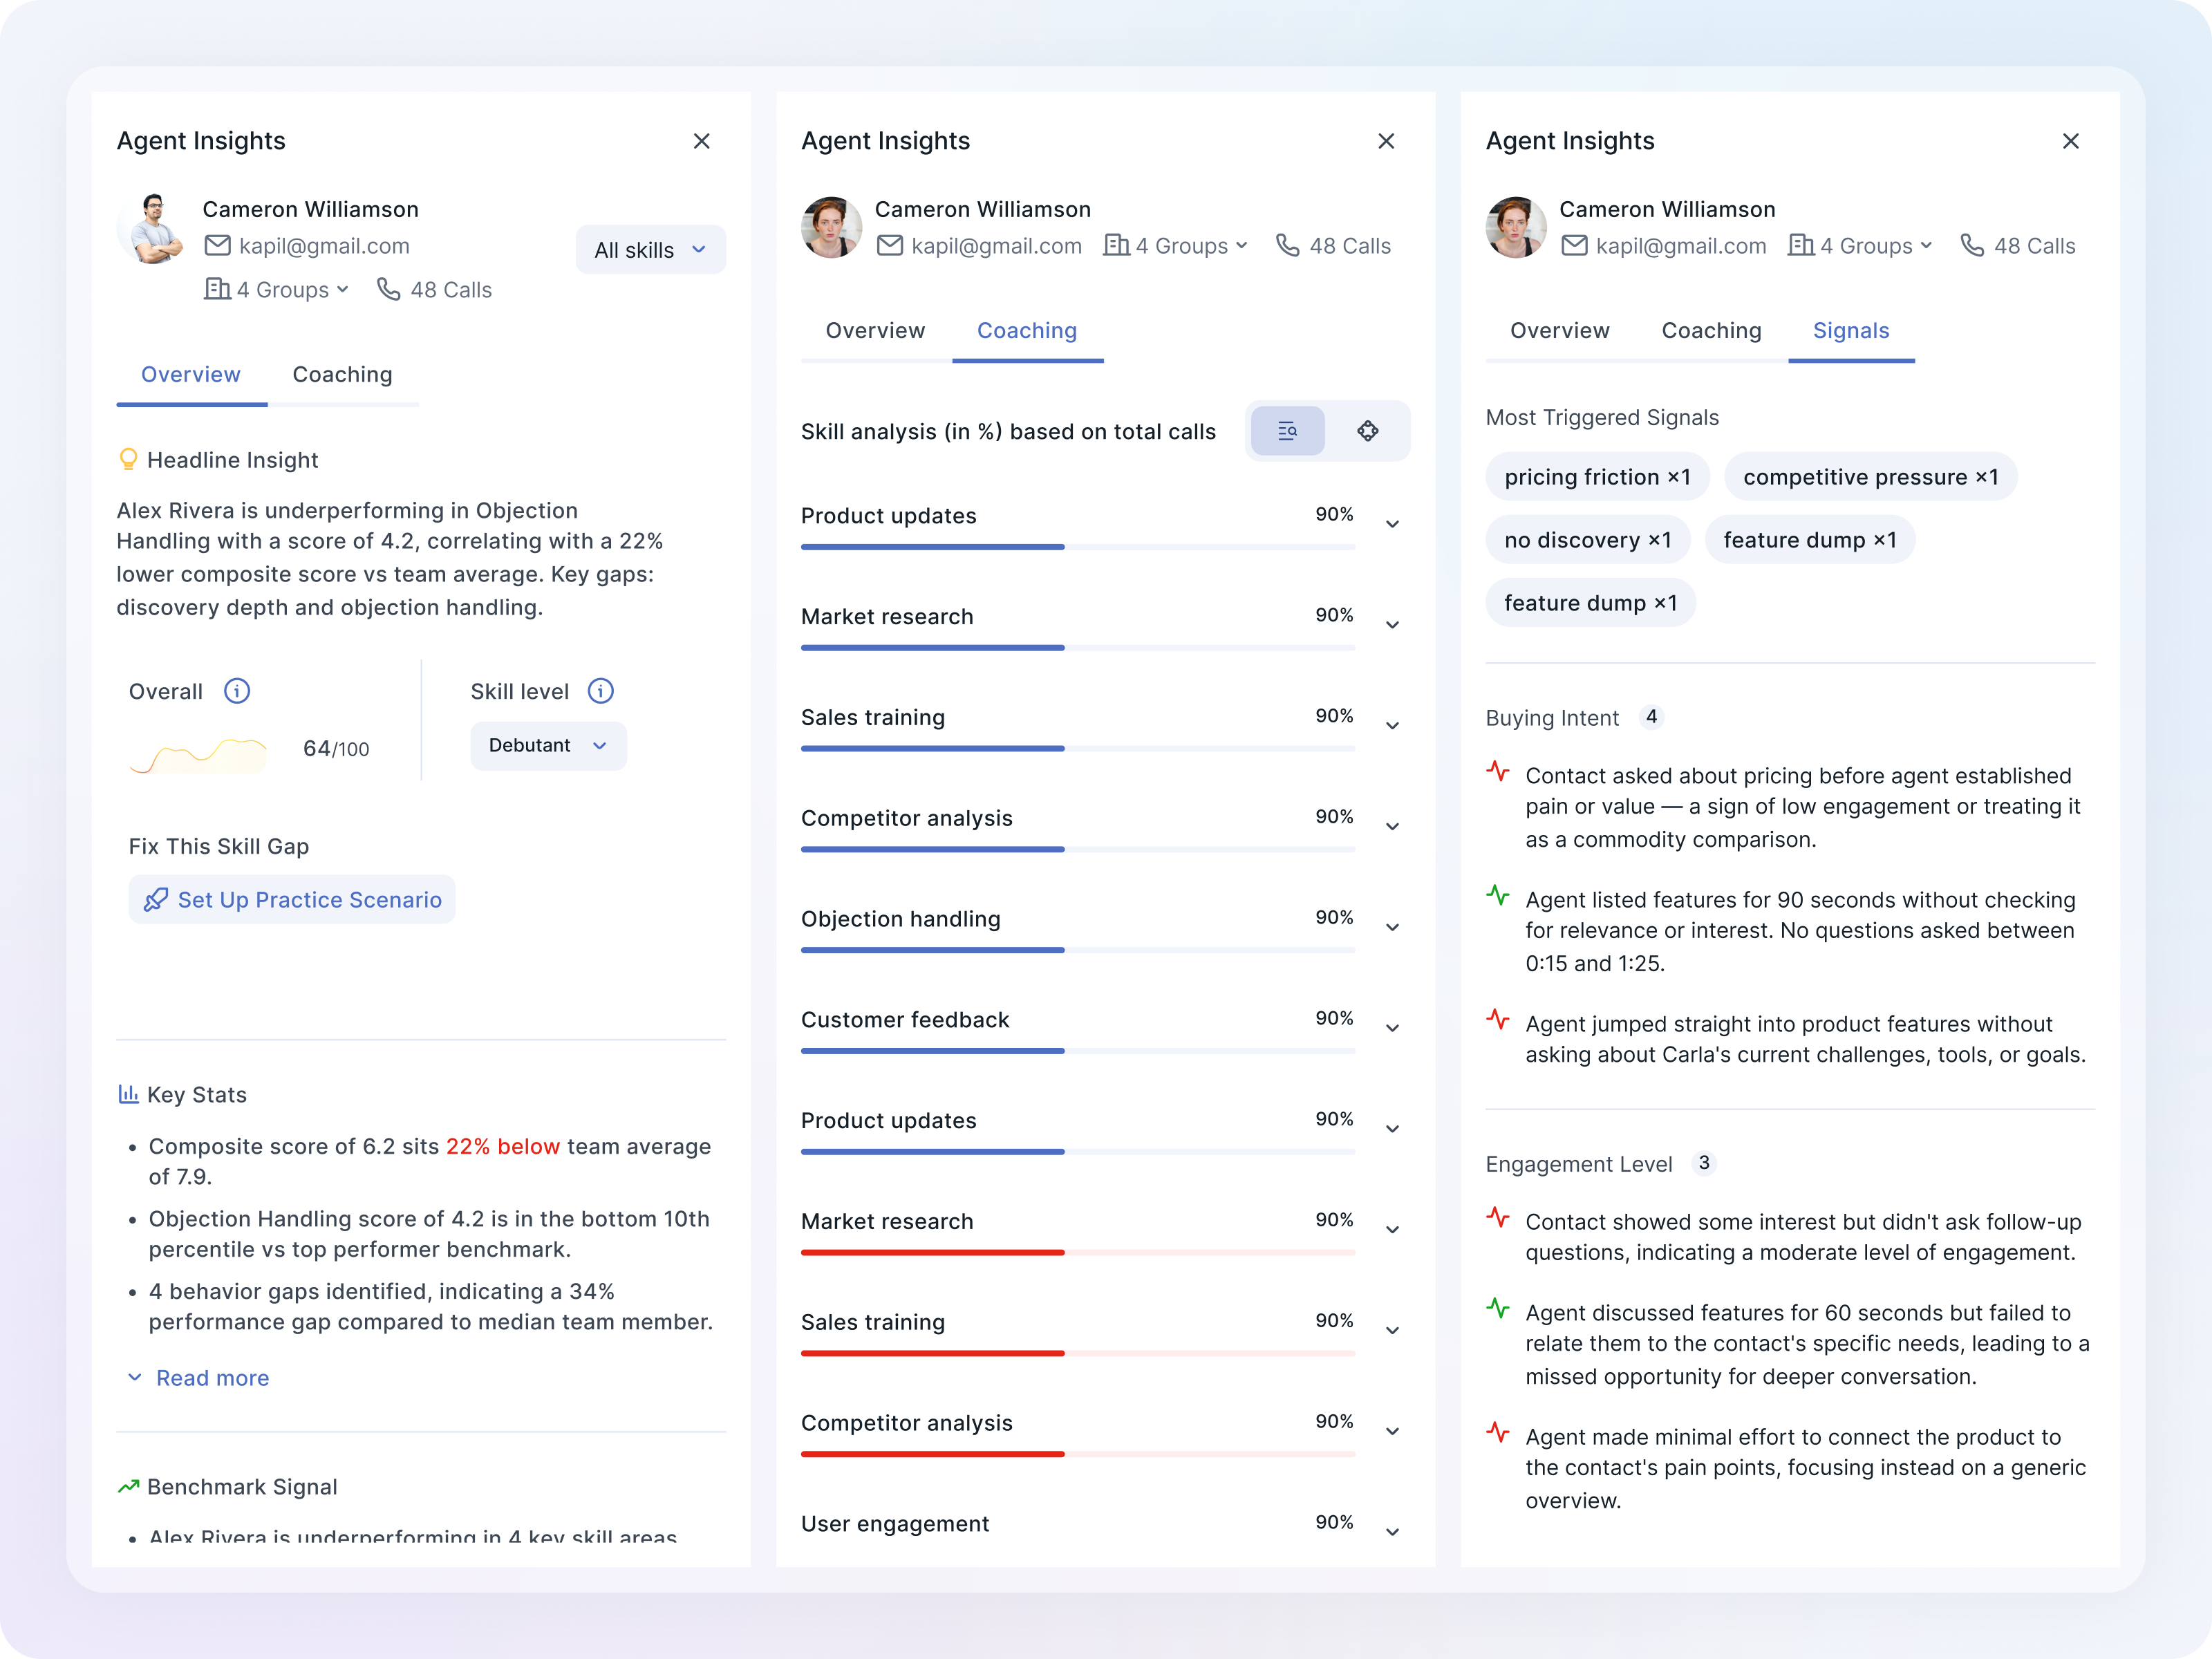
Task: Switch to radar chart view toggle
Action: pos(1367,431)
